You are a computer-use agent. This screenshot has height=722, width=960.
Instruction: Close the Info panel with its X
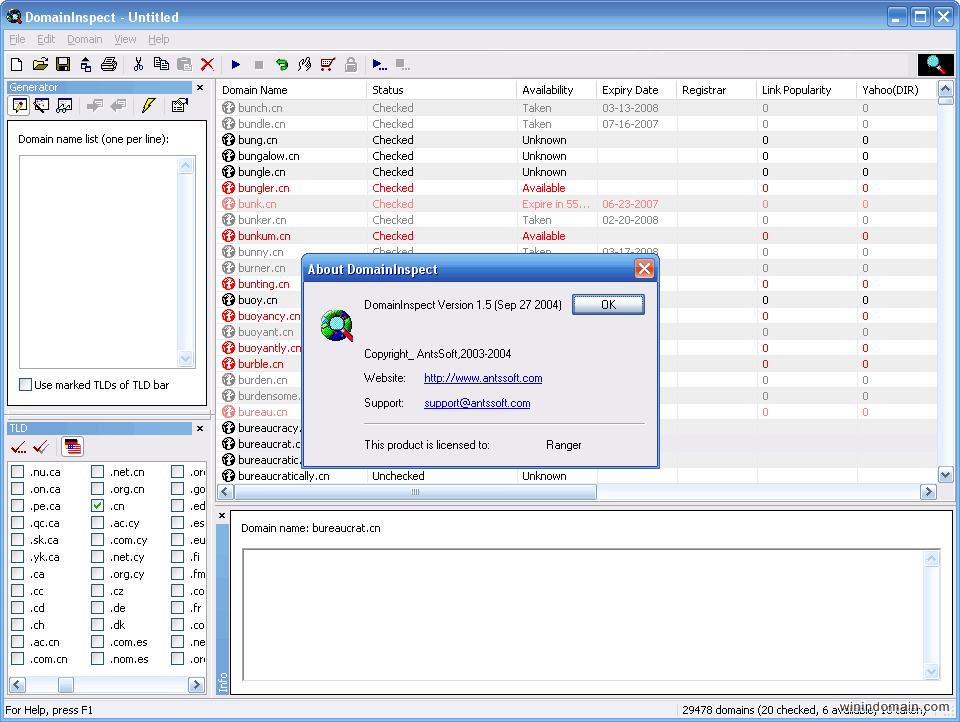click(x=222, y=516)
